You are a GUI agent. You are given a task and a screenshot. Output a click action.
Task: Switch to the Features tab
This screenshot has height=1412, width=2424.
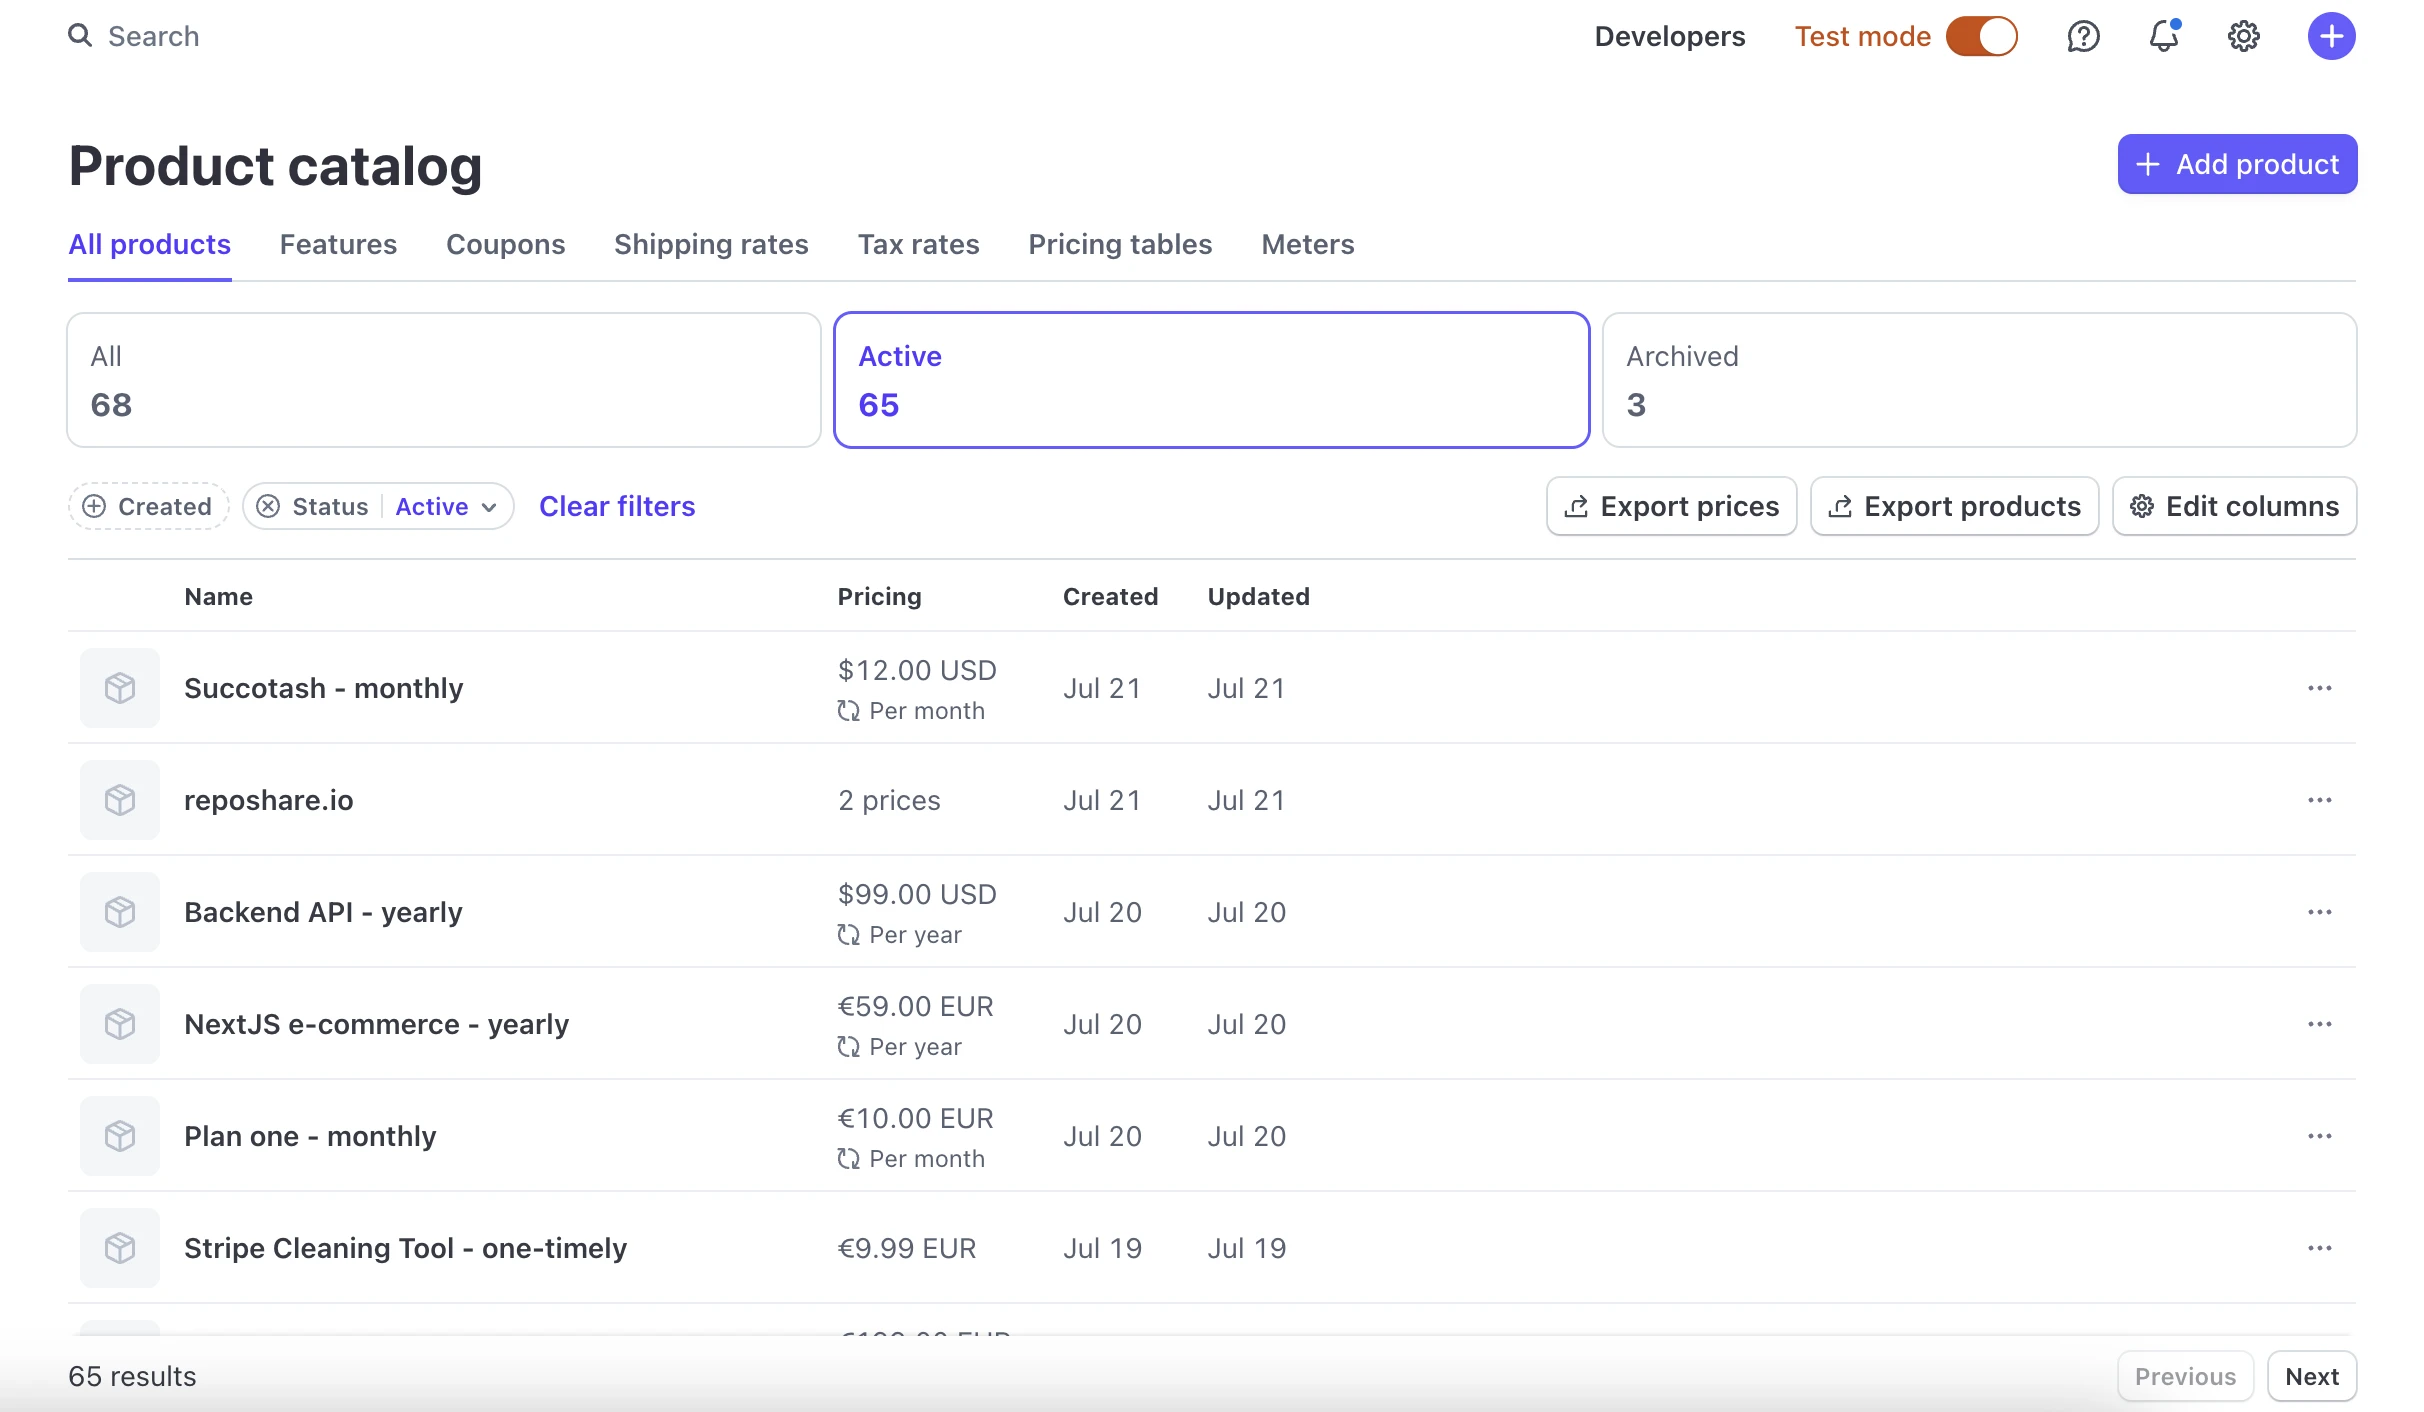[x=338, y=244]
